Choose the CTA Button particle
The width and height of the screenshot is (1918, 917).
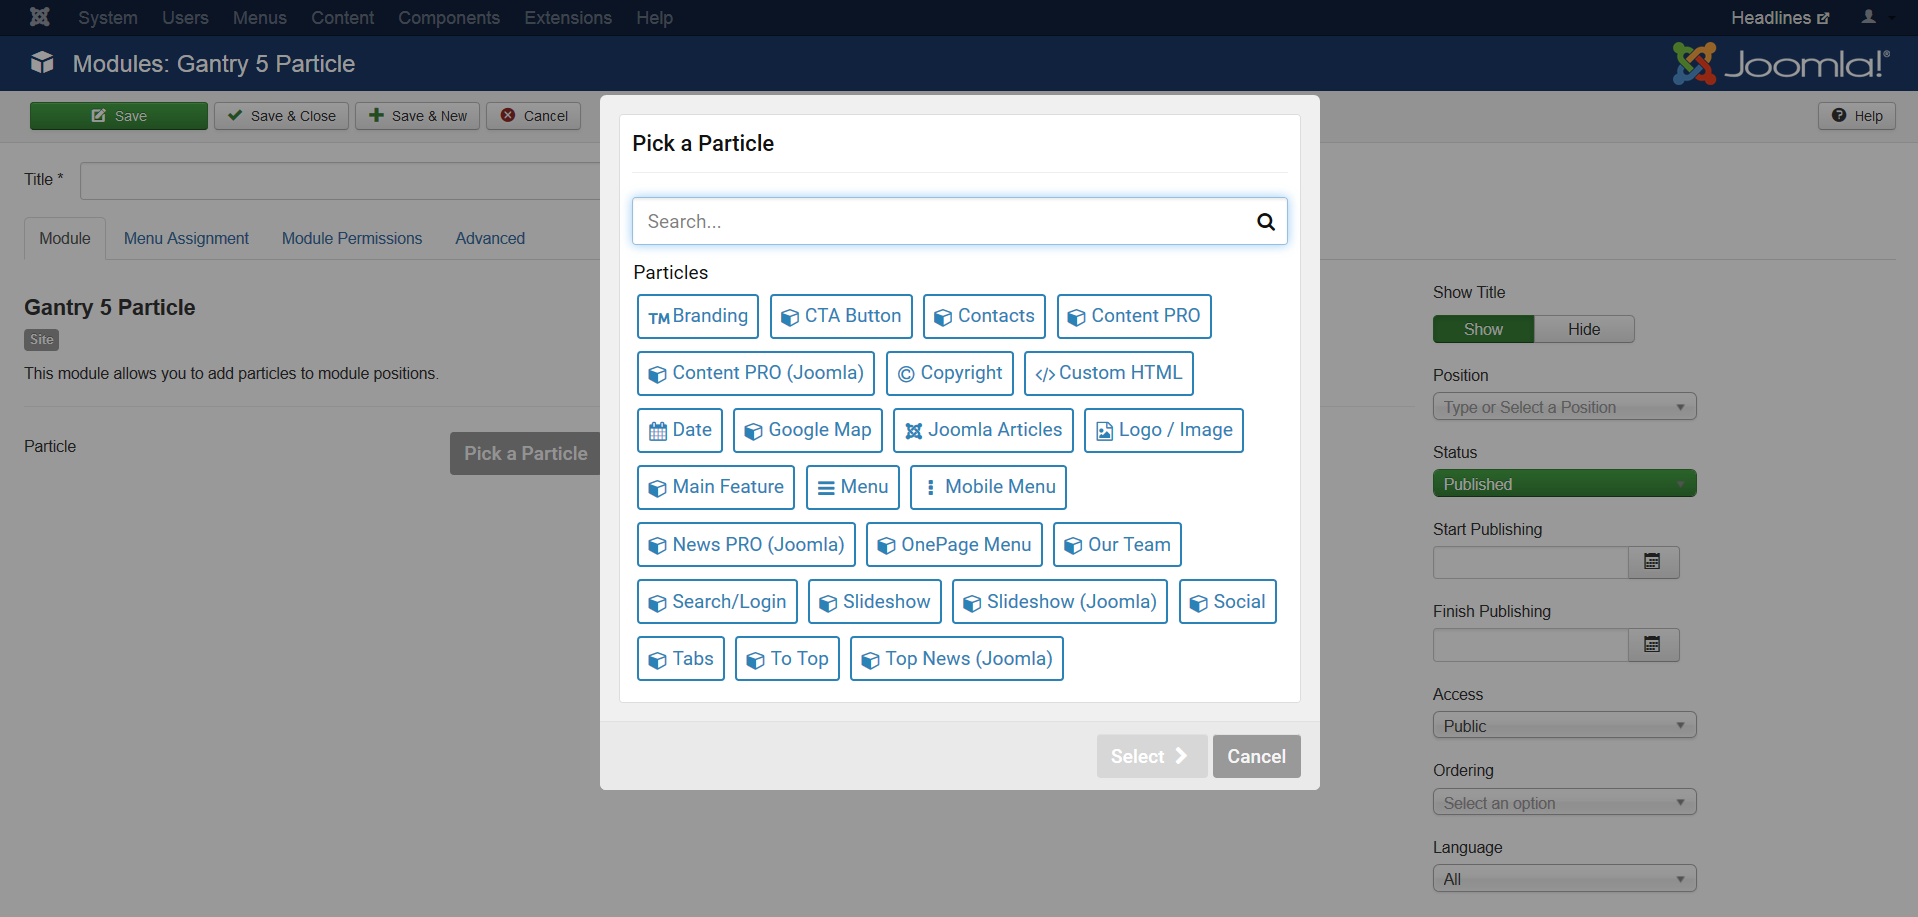(x=841, y=316)
